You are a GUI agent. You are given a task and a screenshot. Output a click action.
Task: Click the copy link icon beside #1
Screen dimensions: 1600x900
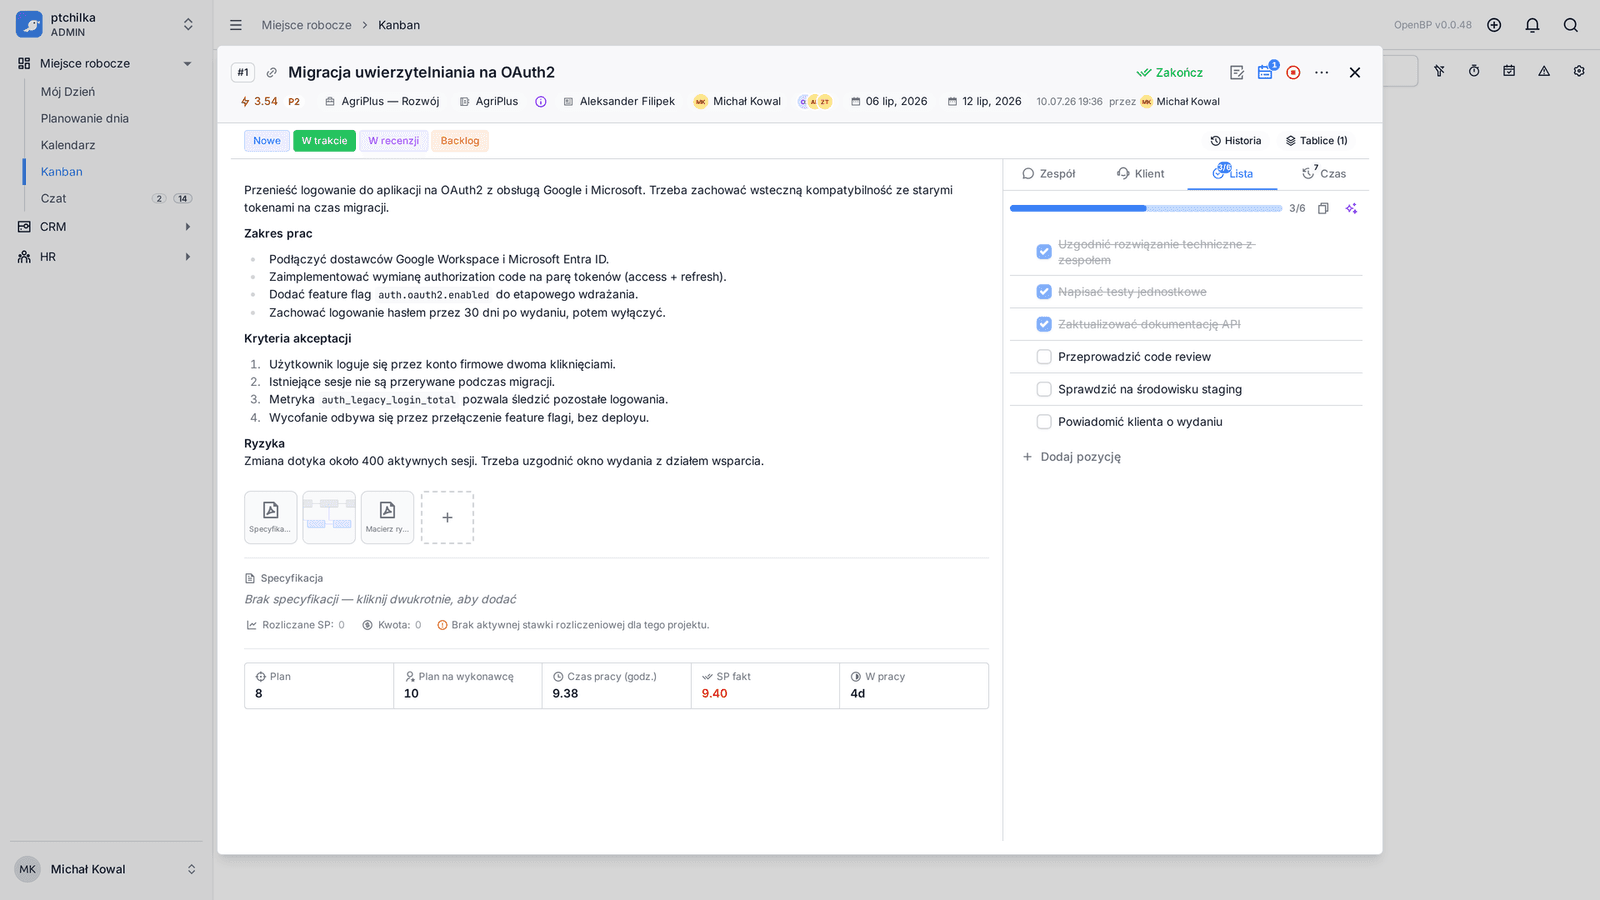tap(271, 72)
